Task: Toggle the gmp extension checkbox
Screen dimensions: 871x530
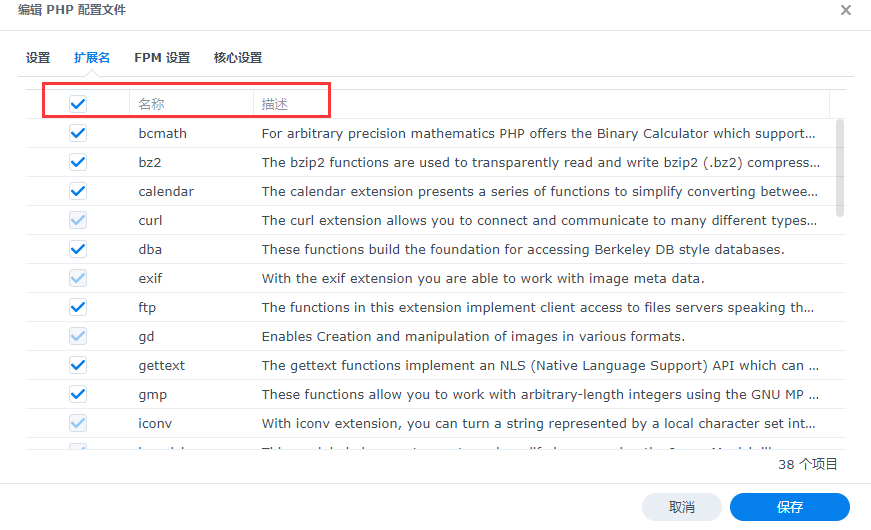Action: [77, 394]
